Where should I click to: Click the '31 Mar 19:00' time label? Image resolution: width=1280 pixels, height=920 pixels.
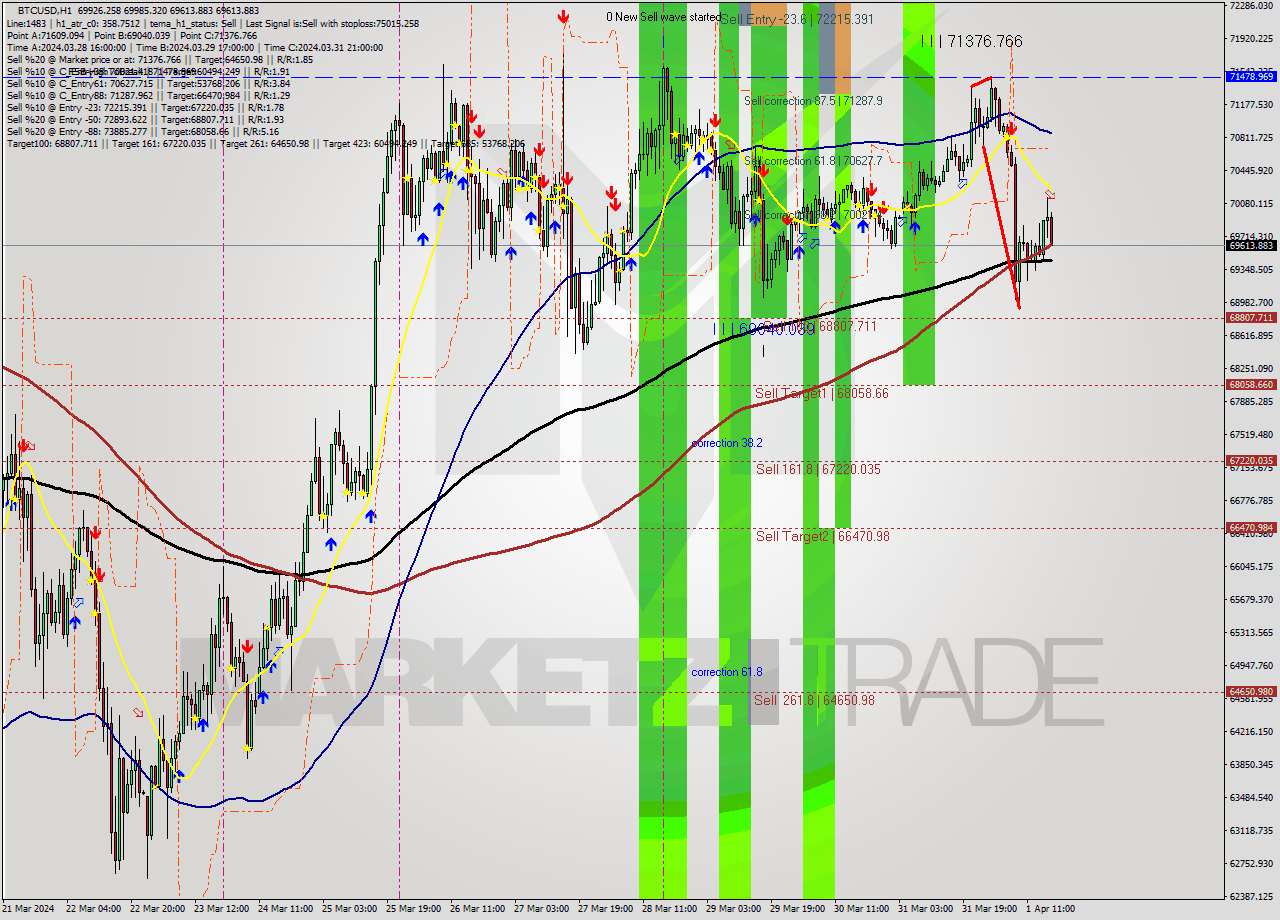tap(989, 909)
